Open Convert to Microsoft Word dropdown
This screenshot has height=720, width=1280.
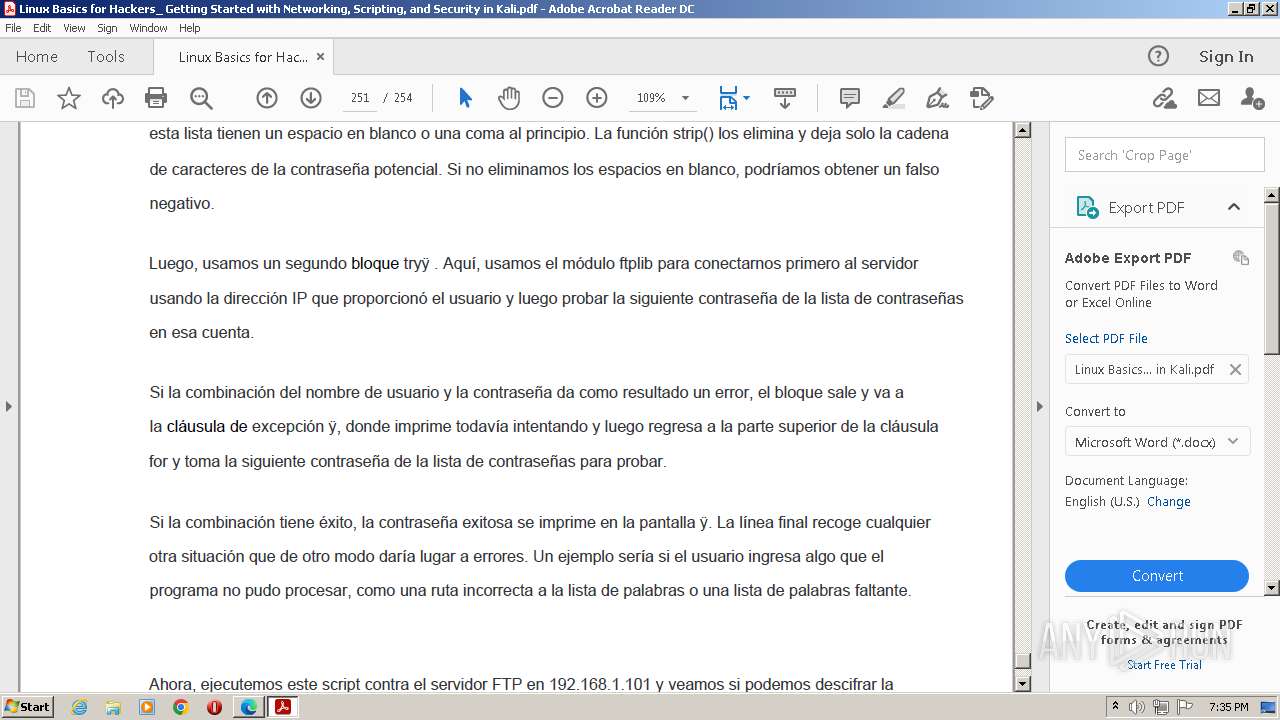[x=1157, y=442]
